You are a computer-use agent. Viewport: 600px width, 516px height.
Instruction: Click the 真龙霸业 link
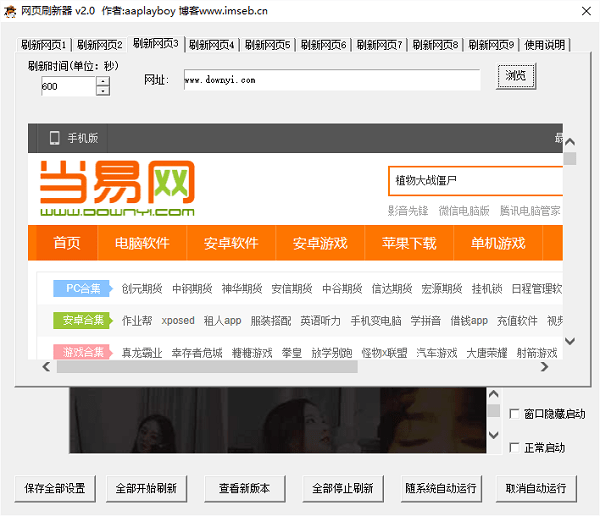[142, 353]
